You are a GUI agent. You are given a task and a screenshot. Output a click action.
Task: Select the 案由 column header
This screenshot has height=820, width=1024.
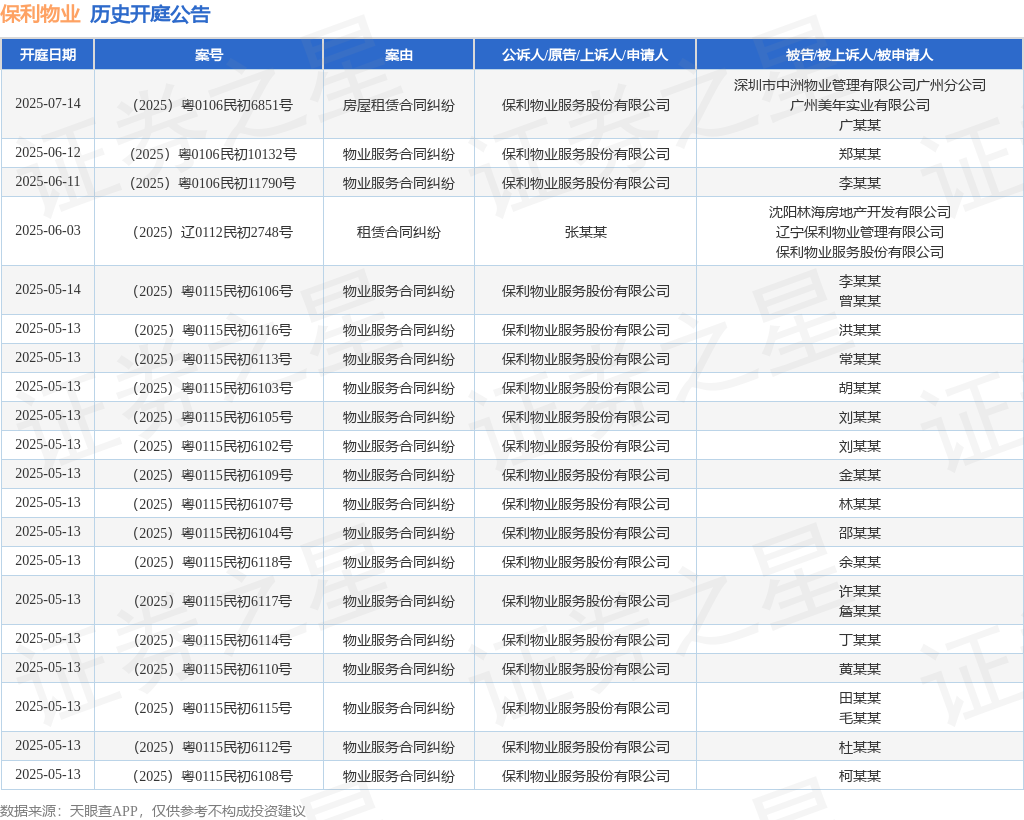click(x=398, y=55)
